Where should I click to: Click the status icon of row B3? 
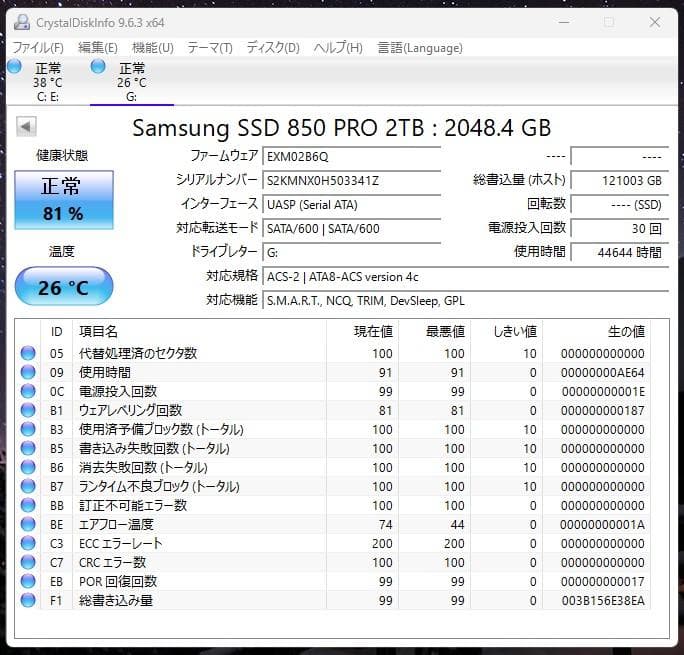[x=28, y=429]
